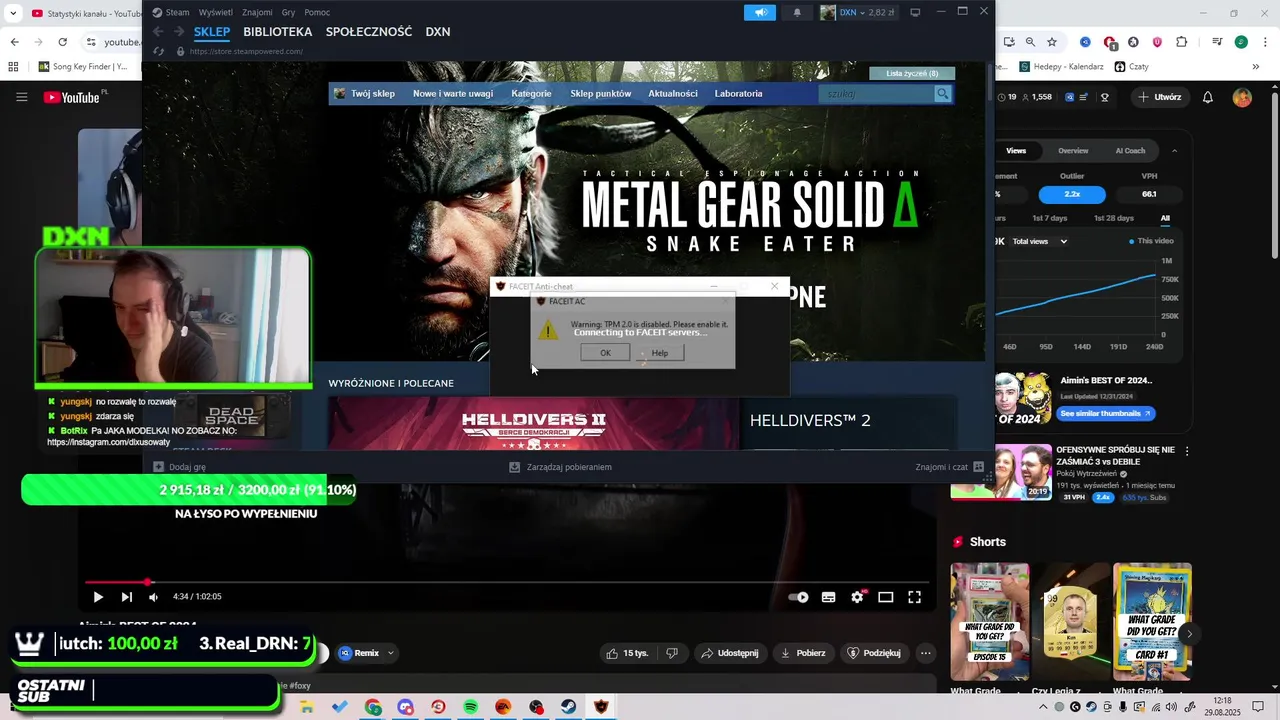Open FACEIT app from the taskbar
Image resolution: width=1280 pixels, height=720 pixels.
(601, 707)
